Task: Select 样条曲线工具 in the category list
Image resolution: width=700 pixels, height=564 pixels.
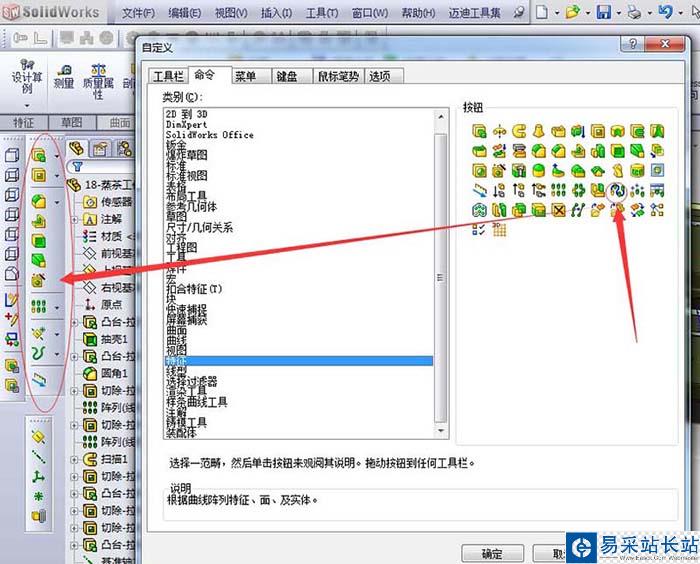Action: pyautogui.click(x=197, y=402)
